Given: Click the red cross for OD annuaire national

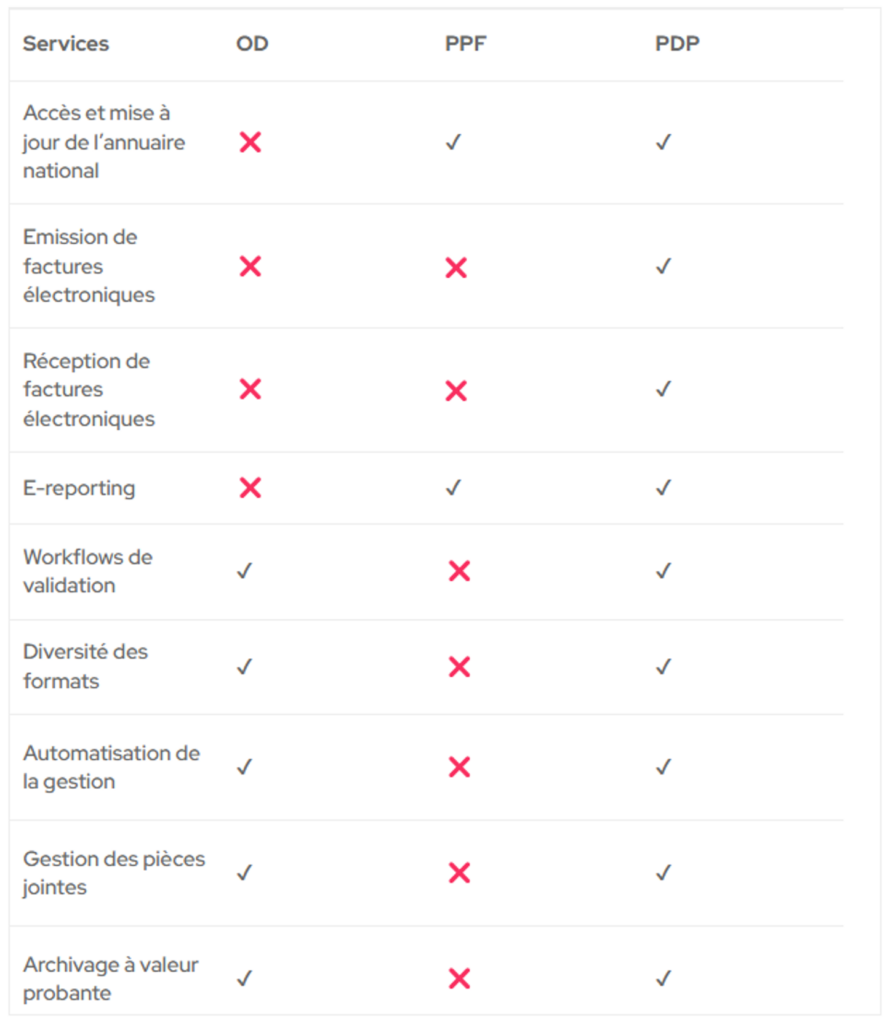Looking at the screenshot, I should pos(250,142).
